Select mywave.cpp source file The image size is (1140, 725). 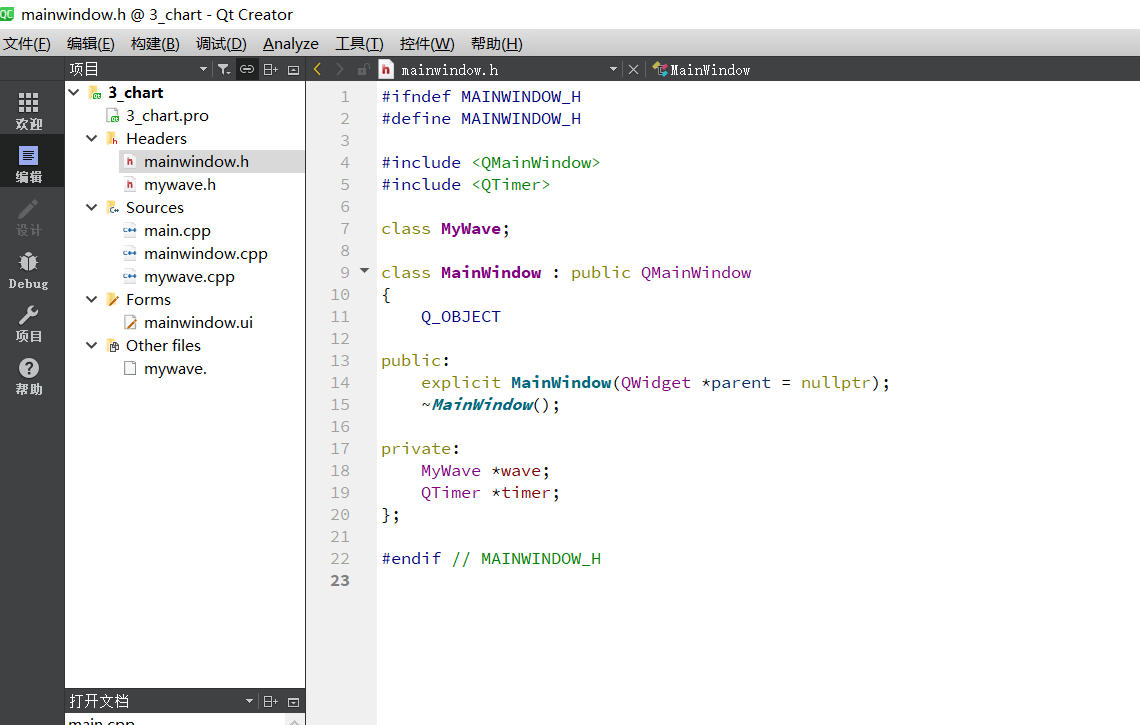pos(189,276)
